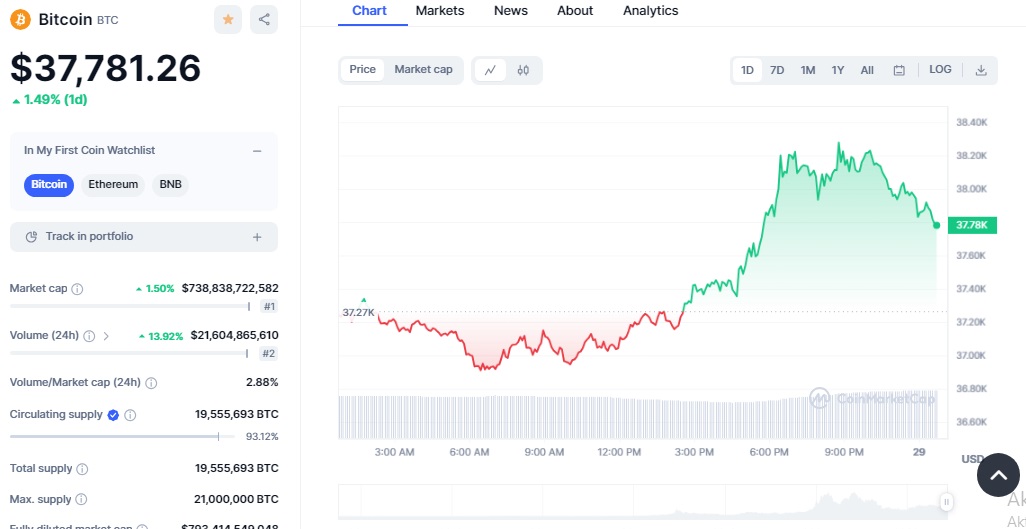1026x529 pixels.
Task: Click the pause handle on range slider
Action: [x=946, y=502]
